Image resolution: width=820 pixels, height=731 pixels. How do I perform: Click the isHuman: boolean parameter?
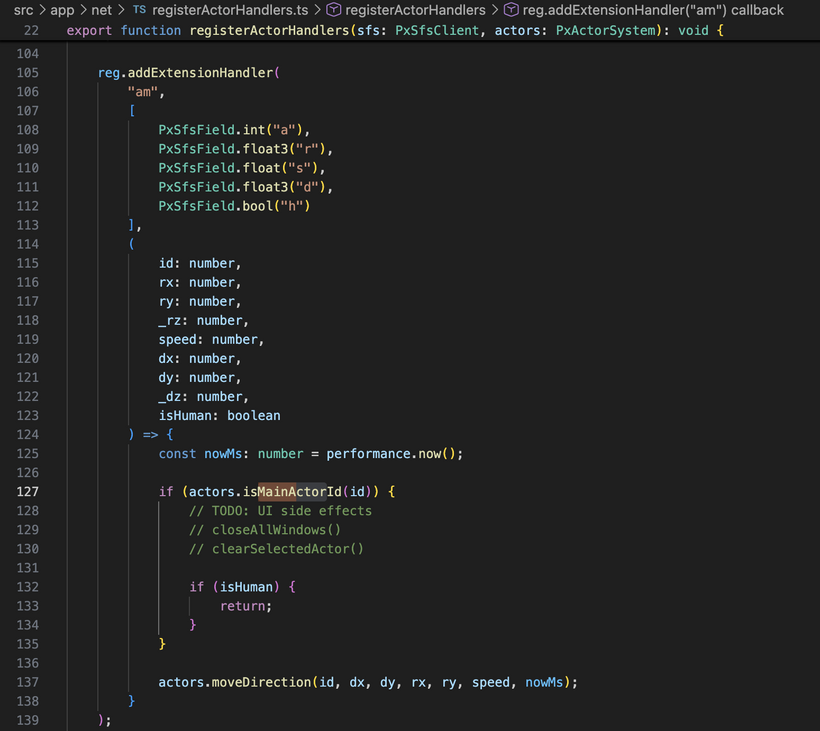point(219,416)
